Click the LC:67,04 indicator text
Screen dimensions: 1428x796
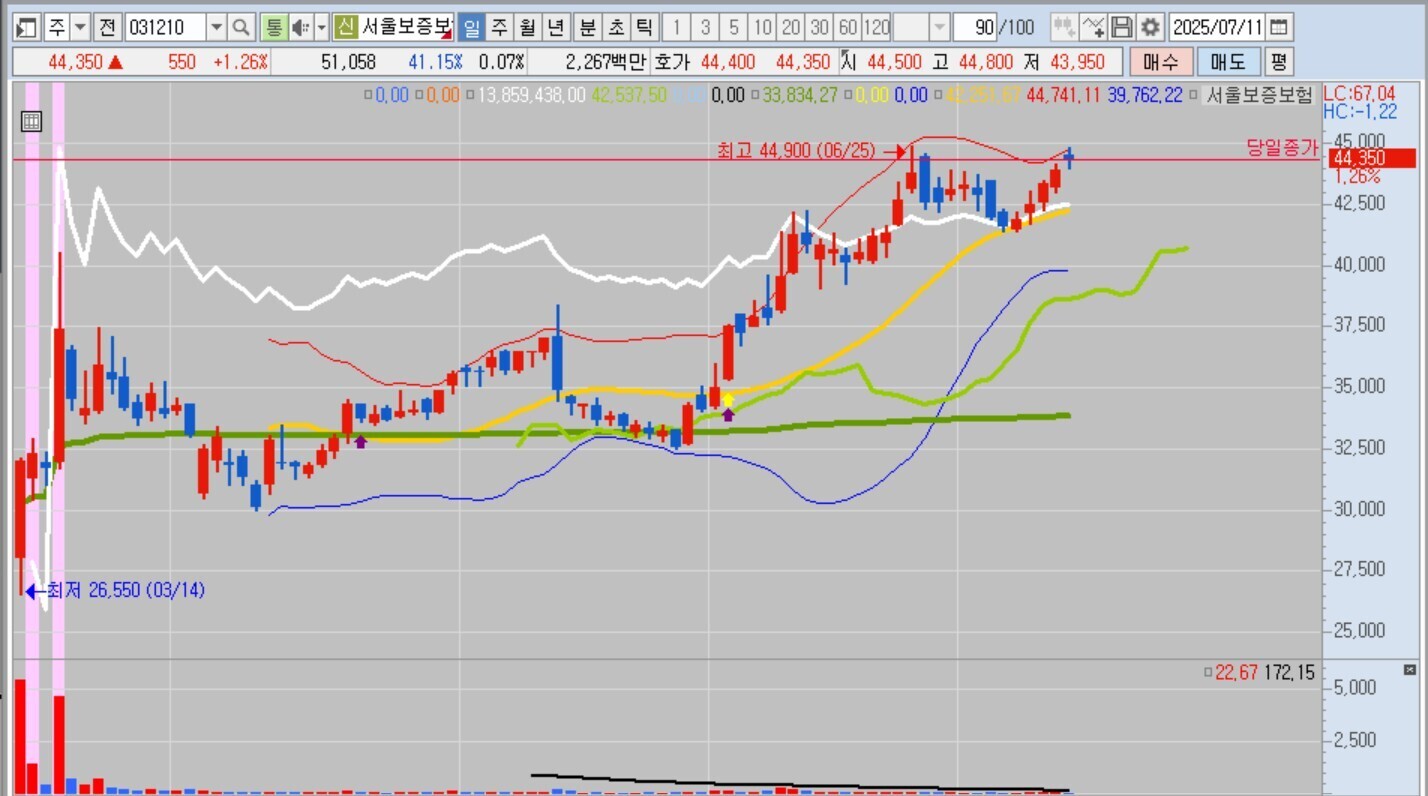(x=1359, y=94)
